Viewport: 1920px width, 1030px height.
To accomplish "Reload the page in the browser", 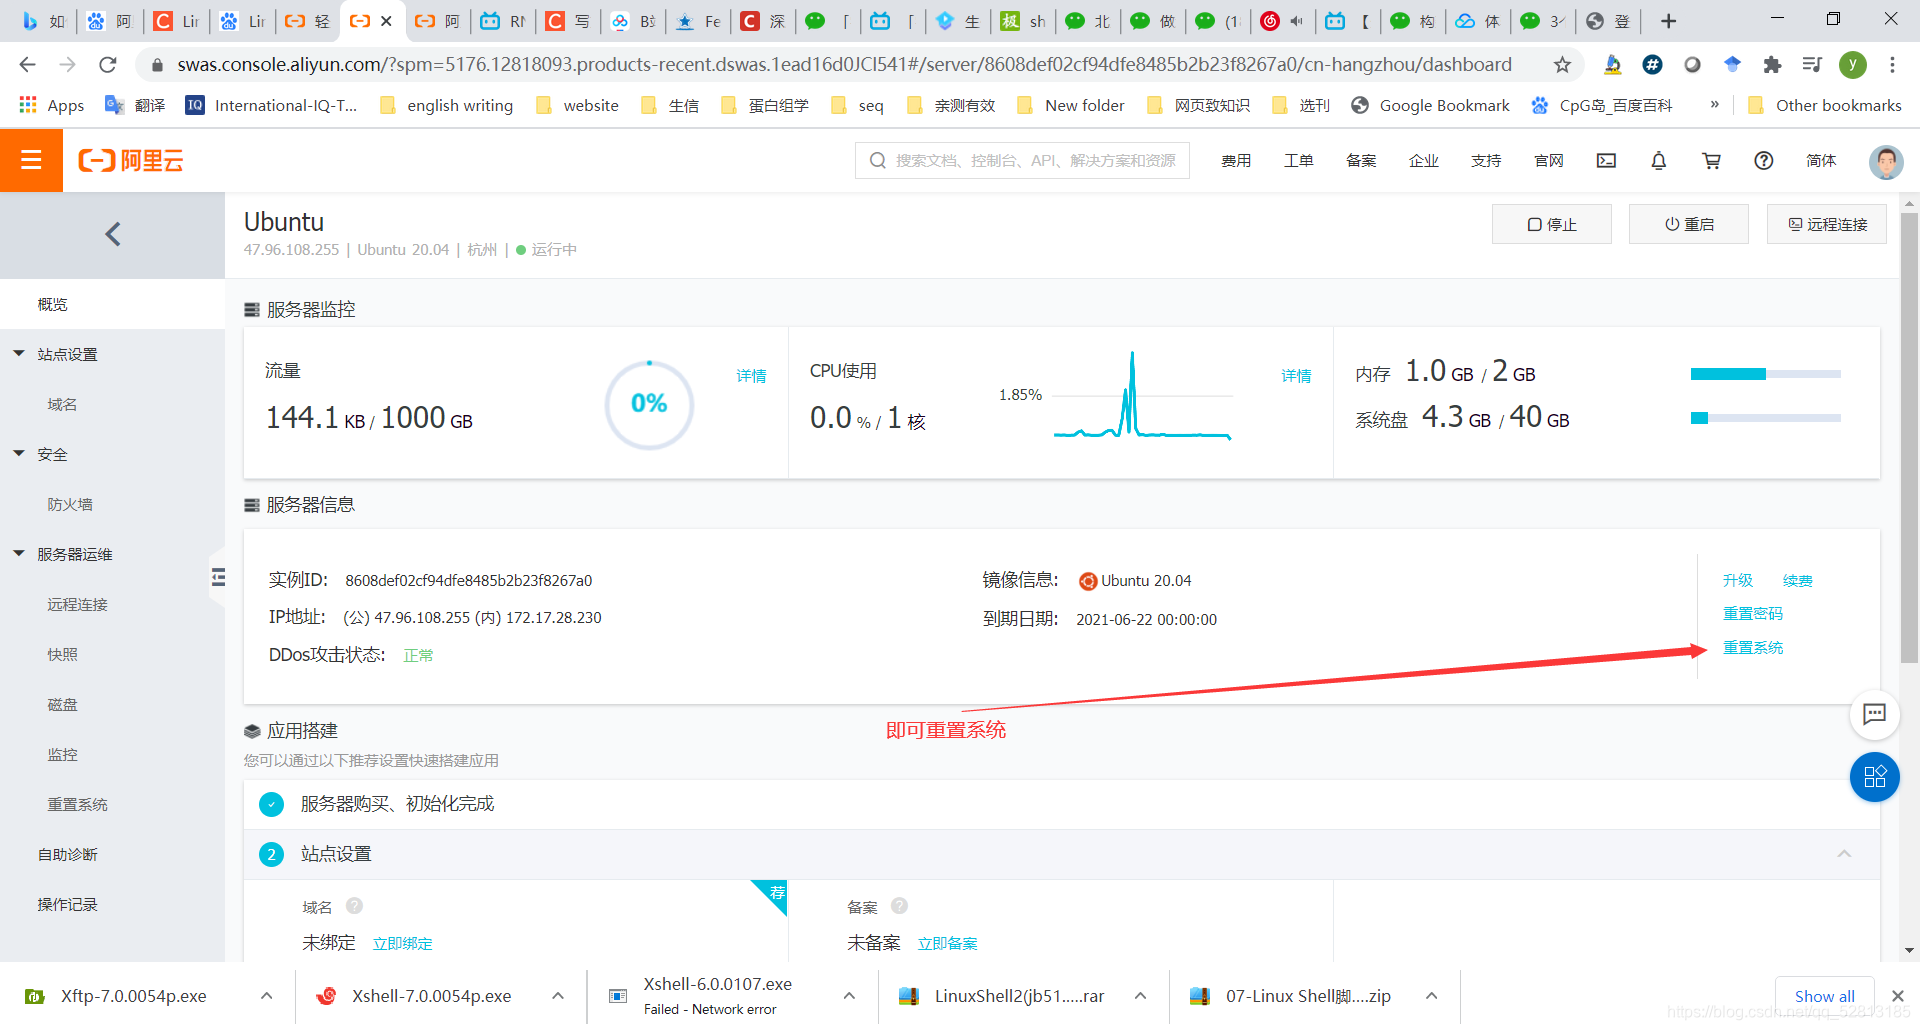I will click(x=108, y=65).
